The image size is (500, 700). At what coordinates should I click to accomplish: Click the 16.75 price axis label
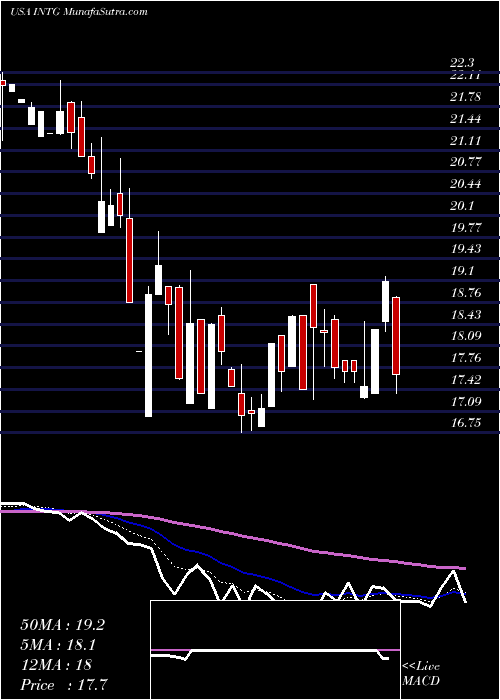pos(466,422)
